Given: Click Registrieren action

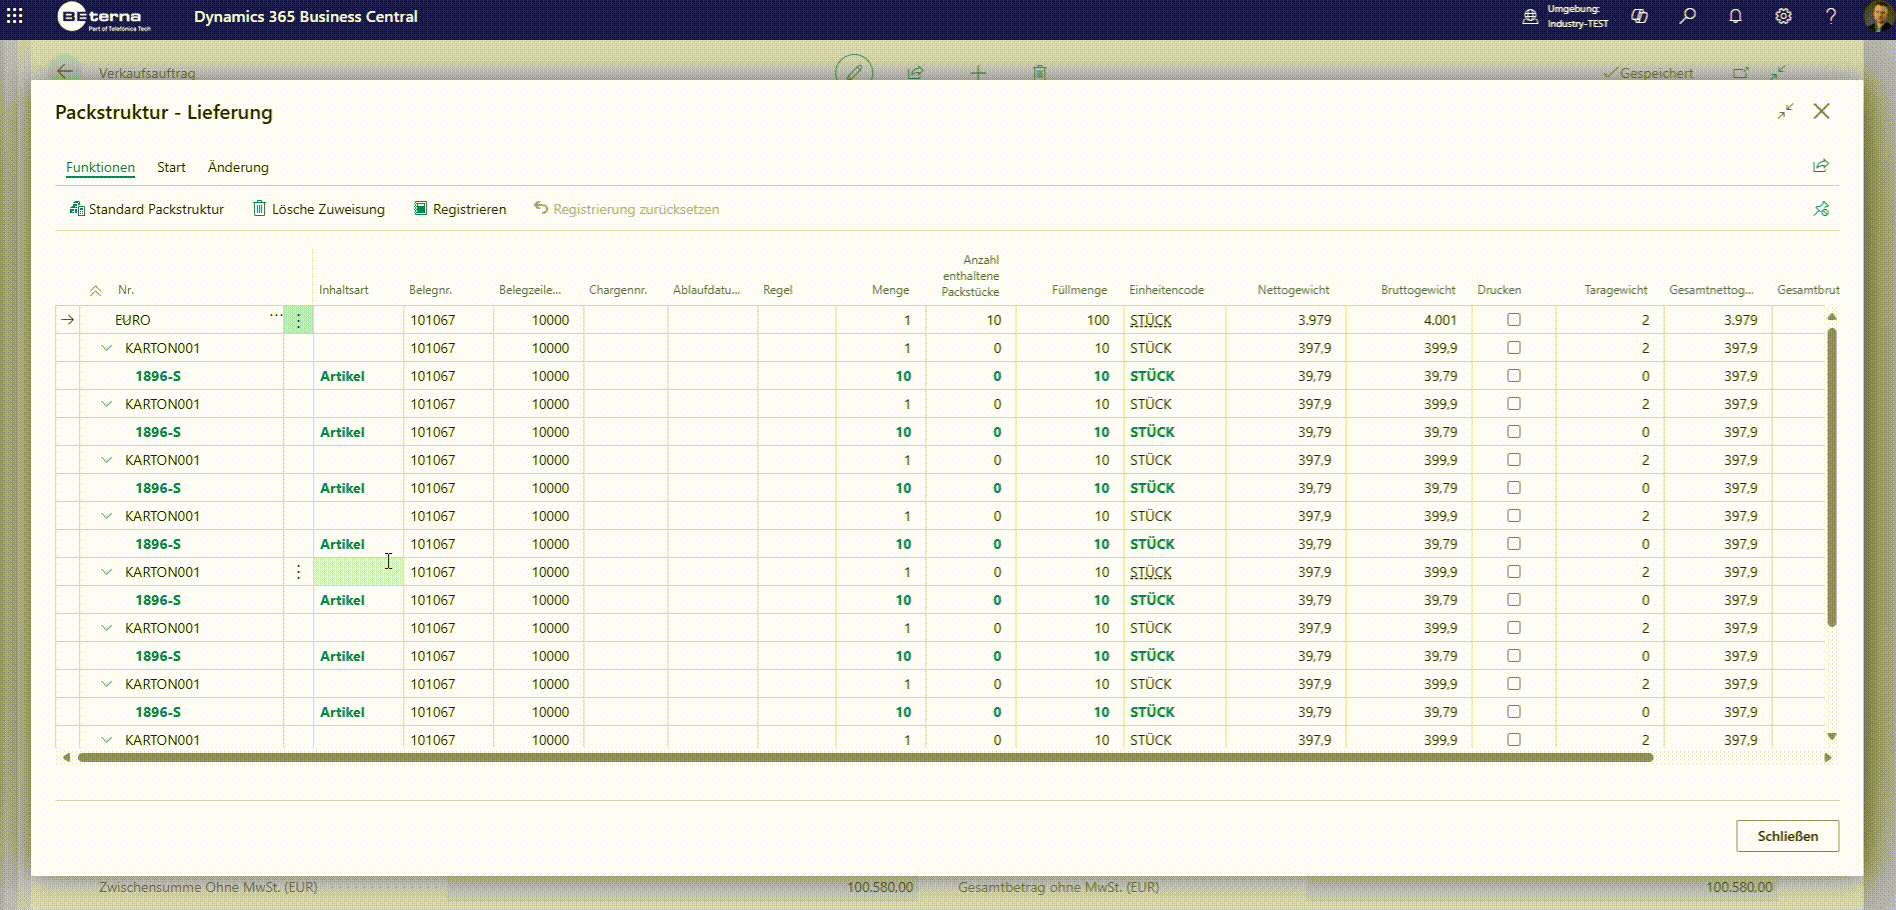Looking at the screenshot, I should point(460,209).
